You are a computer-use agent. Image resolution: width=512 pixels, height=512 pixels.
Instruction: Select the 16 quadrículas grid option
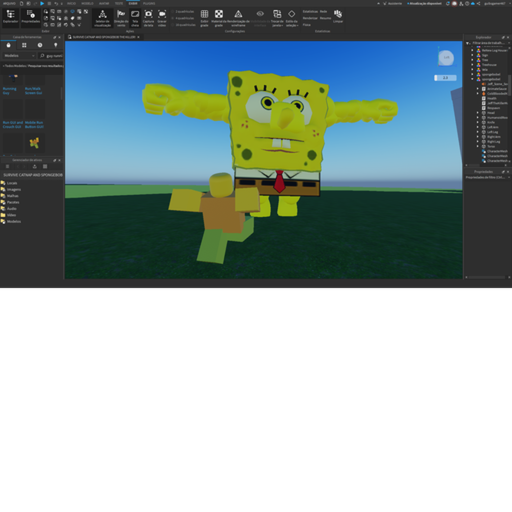point(183,25)
